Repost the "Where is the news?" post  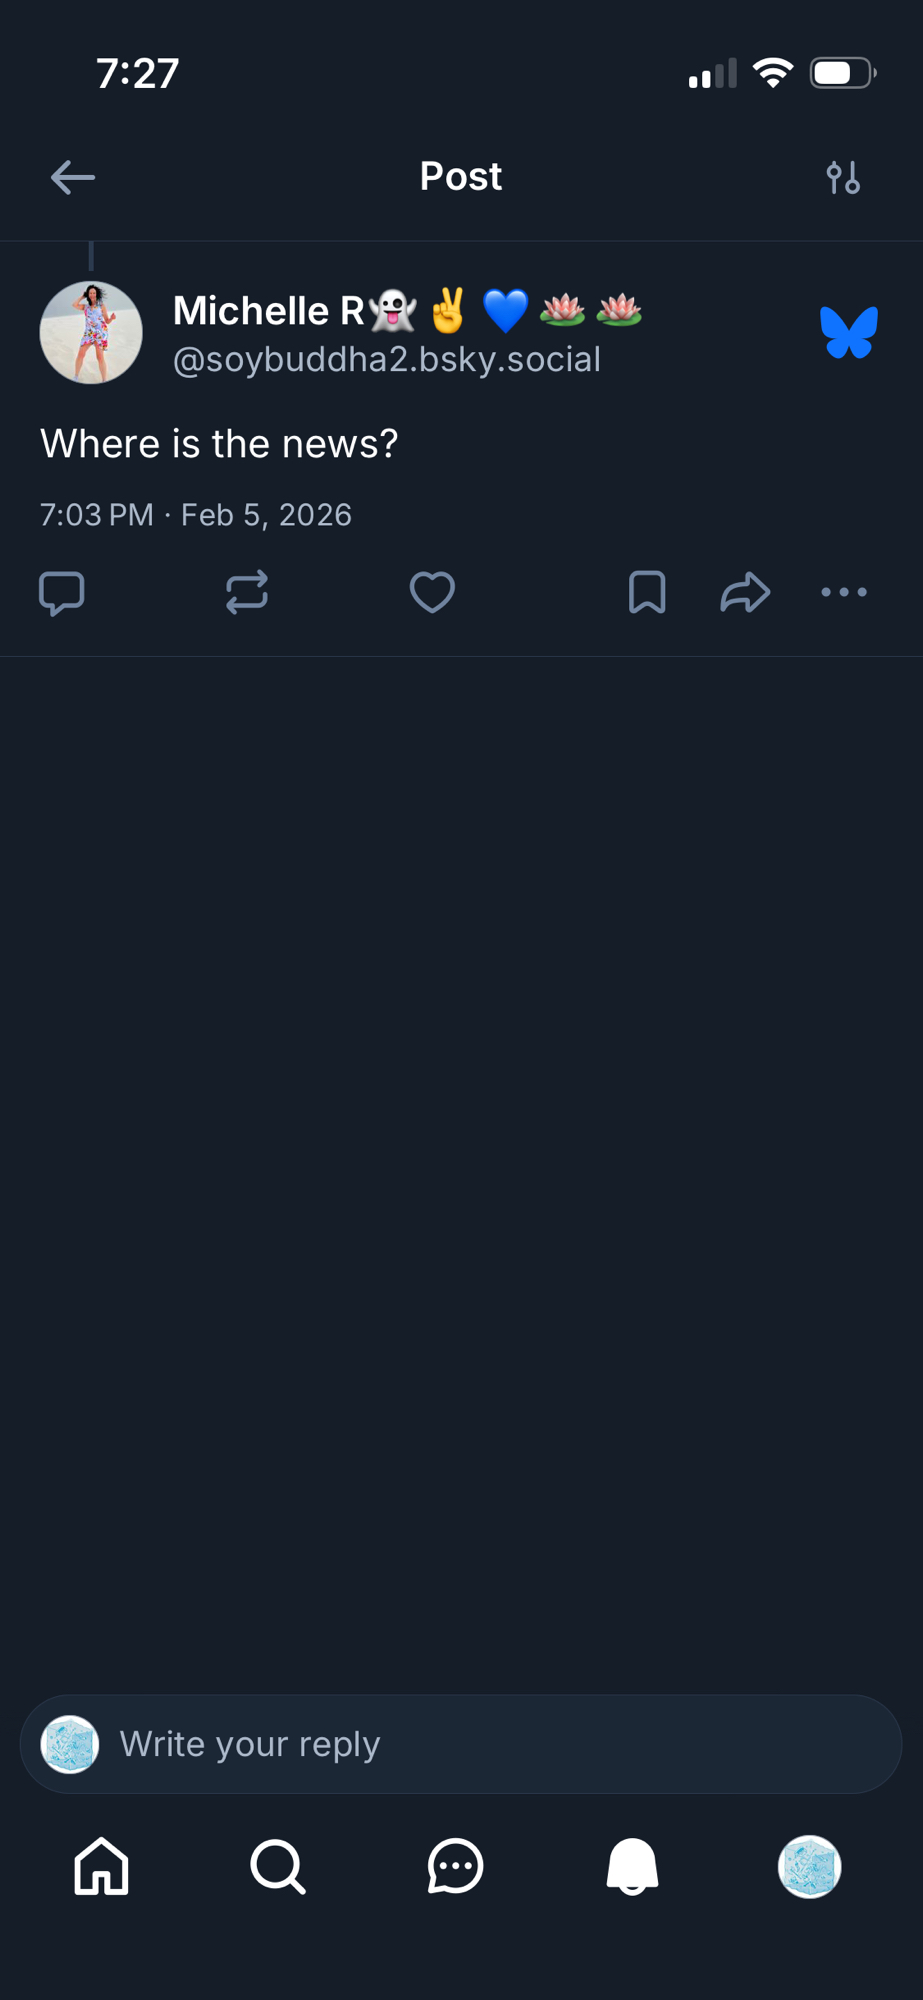pyautogui.click(x=247, y=592)
